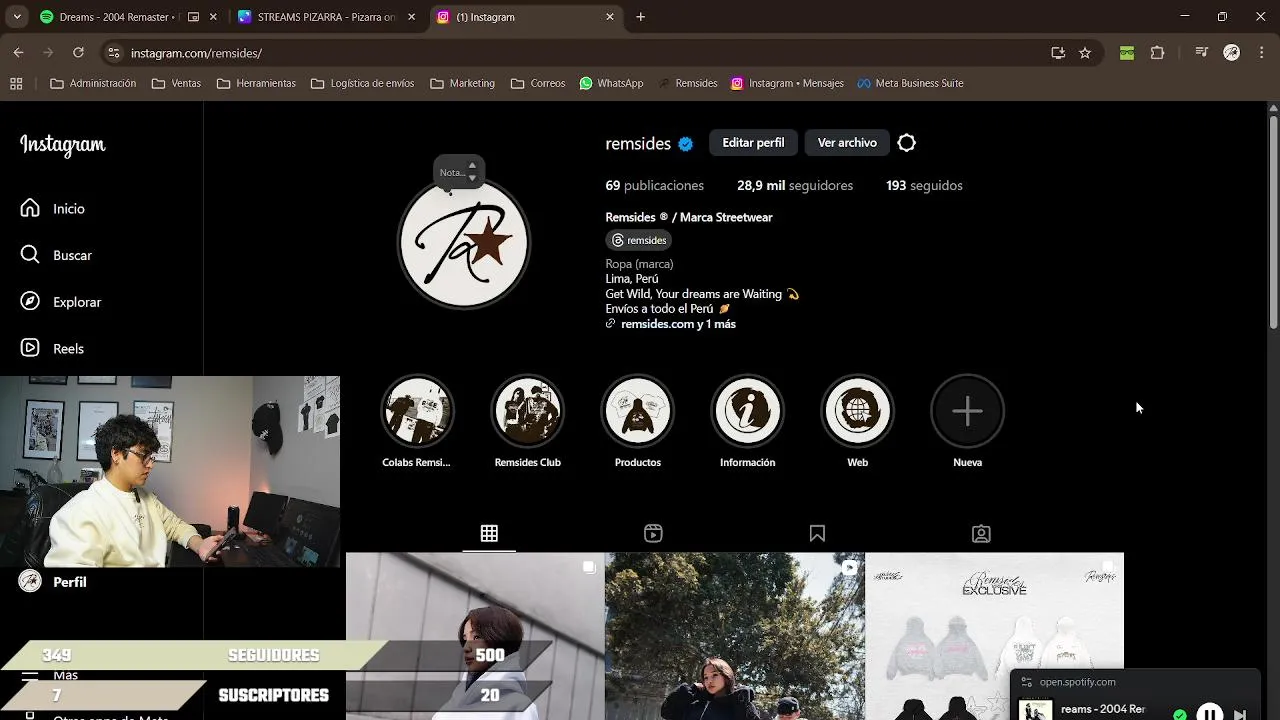
Task: Open the WhatsApp bookmark
Action: [x=611, y=83]
